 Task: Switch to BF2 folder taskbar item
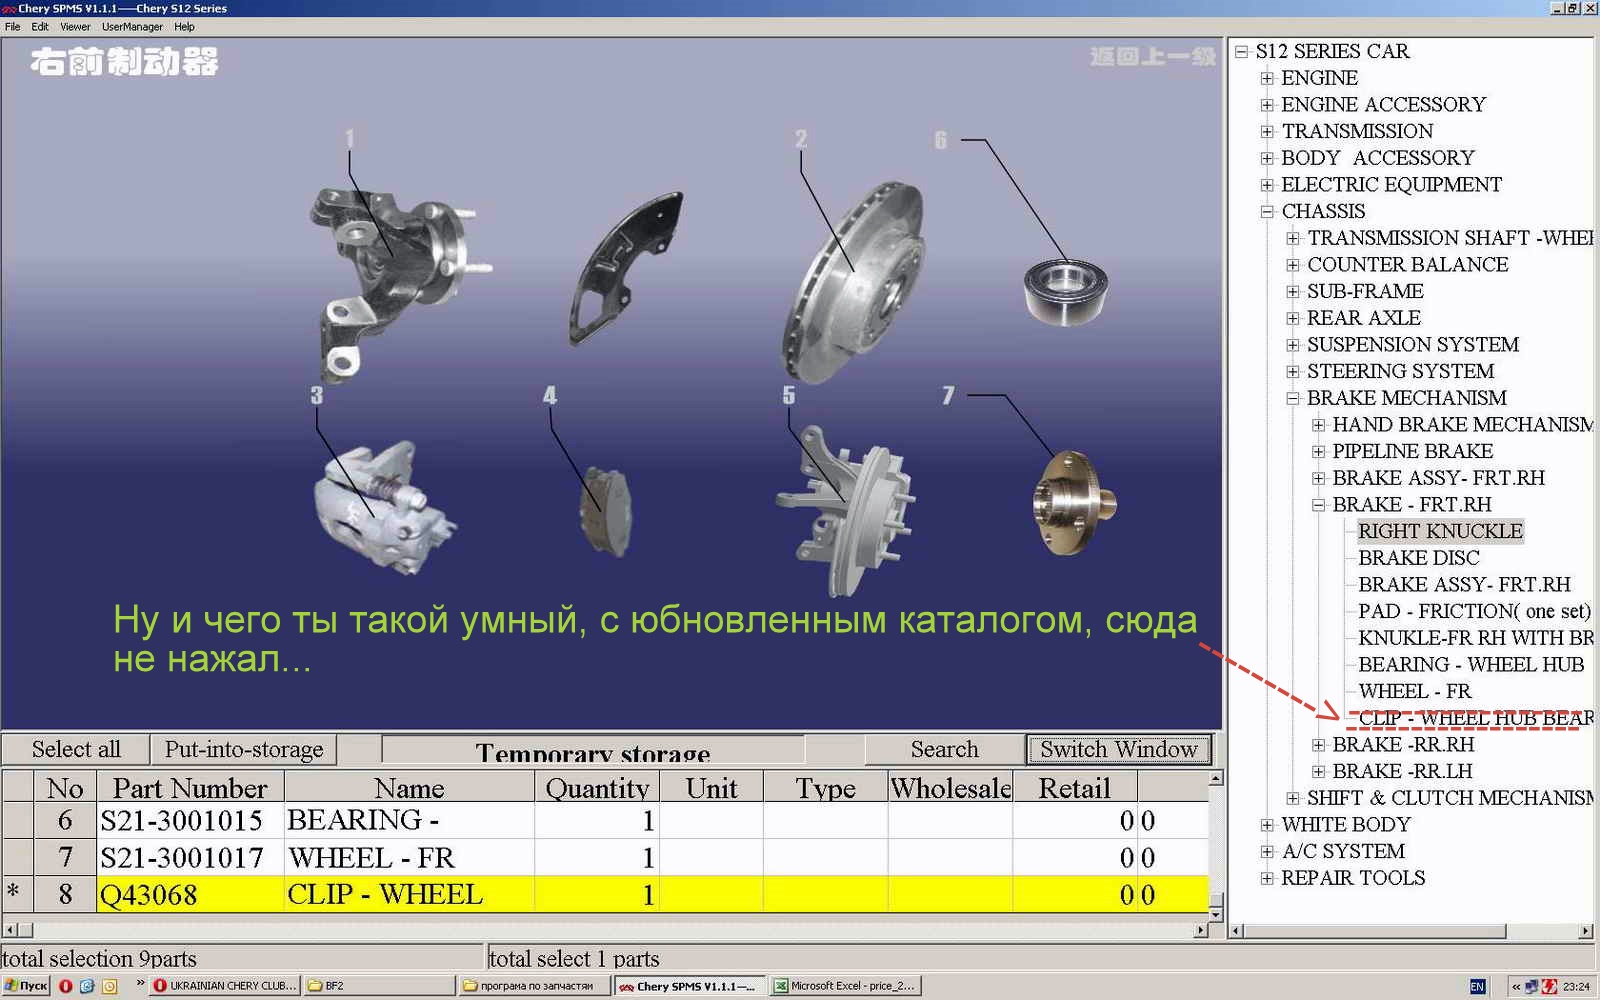tap(379, 986)
